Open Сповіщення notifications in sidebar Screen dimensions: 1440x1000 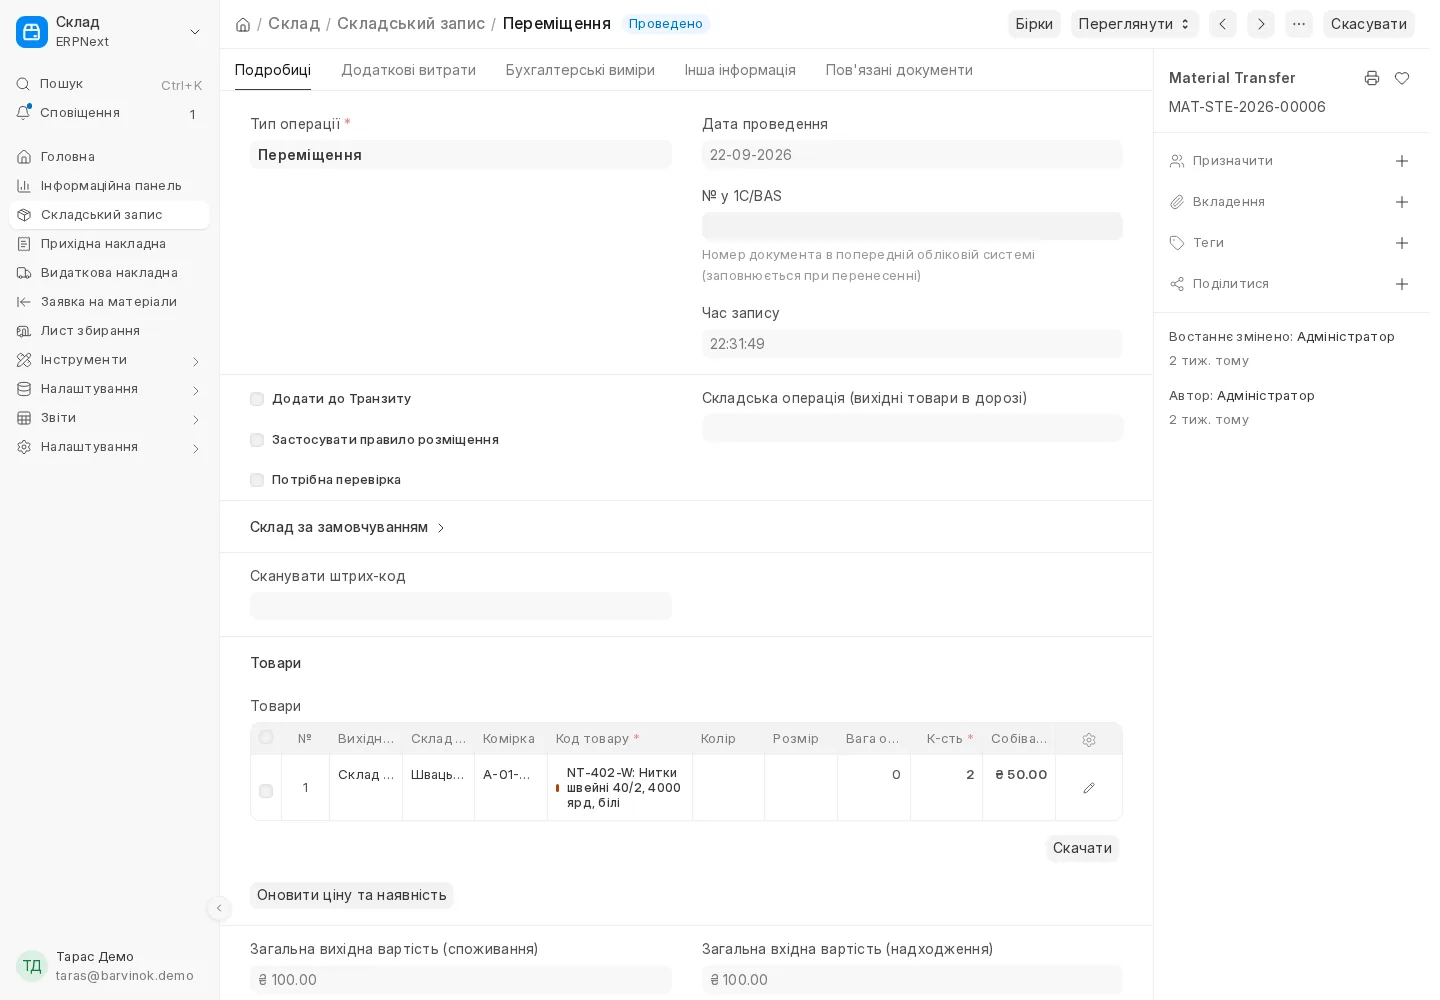pos(109,113)
